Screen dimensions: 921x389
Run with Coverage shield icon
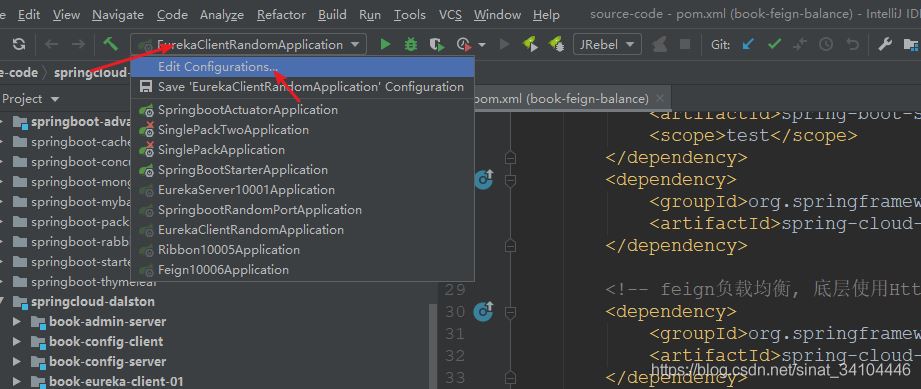coord(436,44)
